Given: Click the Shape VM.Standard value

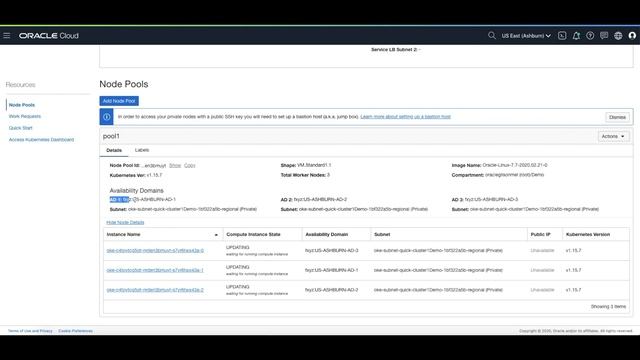Looking at the screenshot, I should [x=314, y=165].
